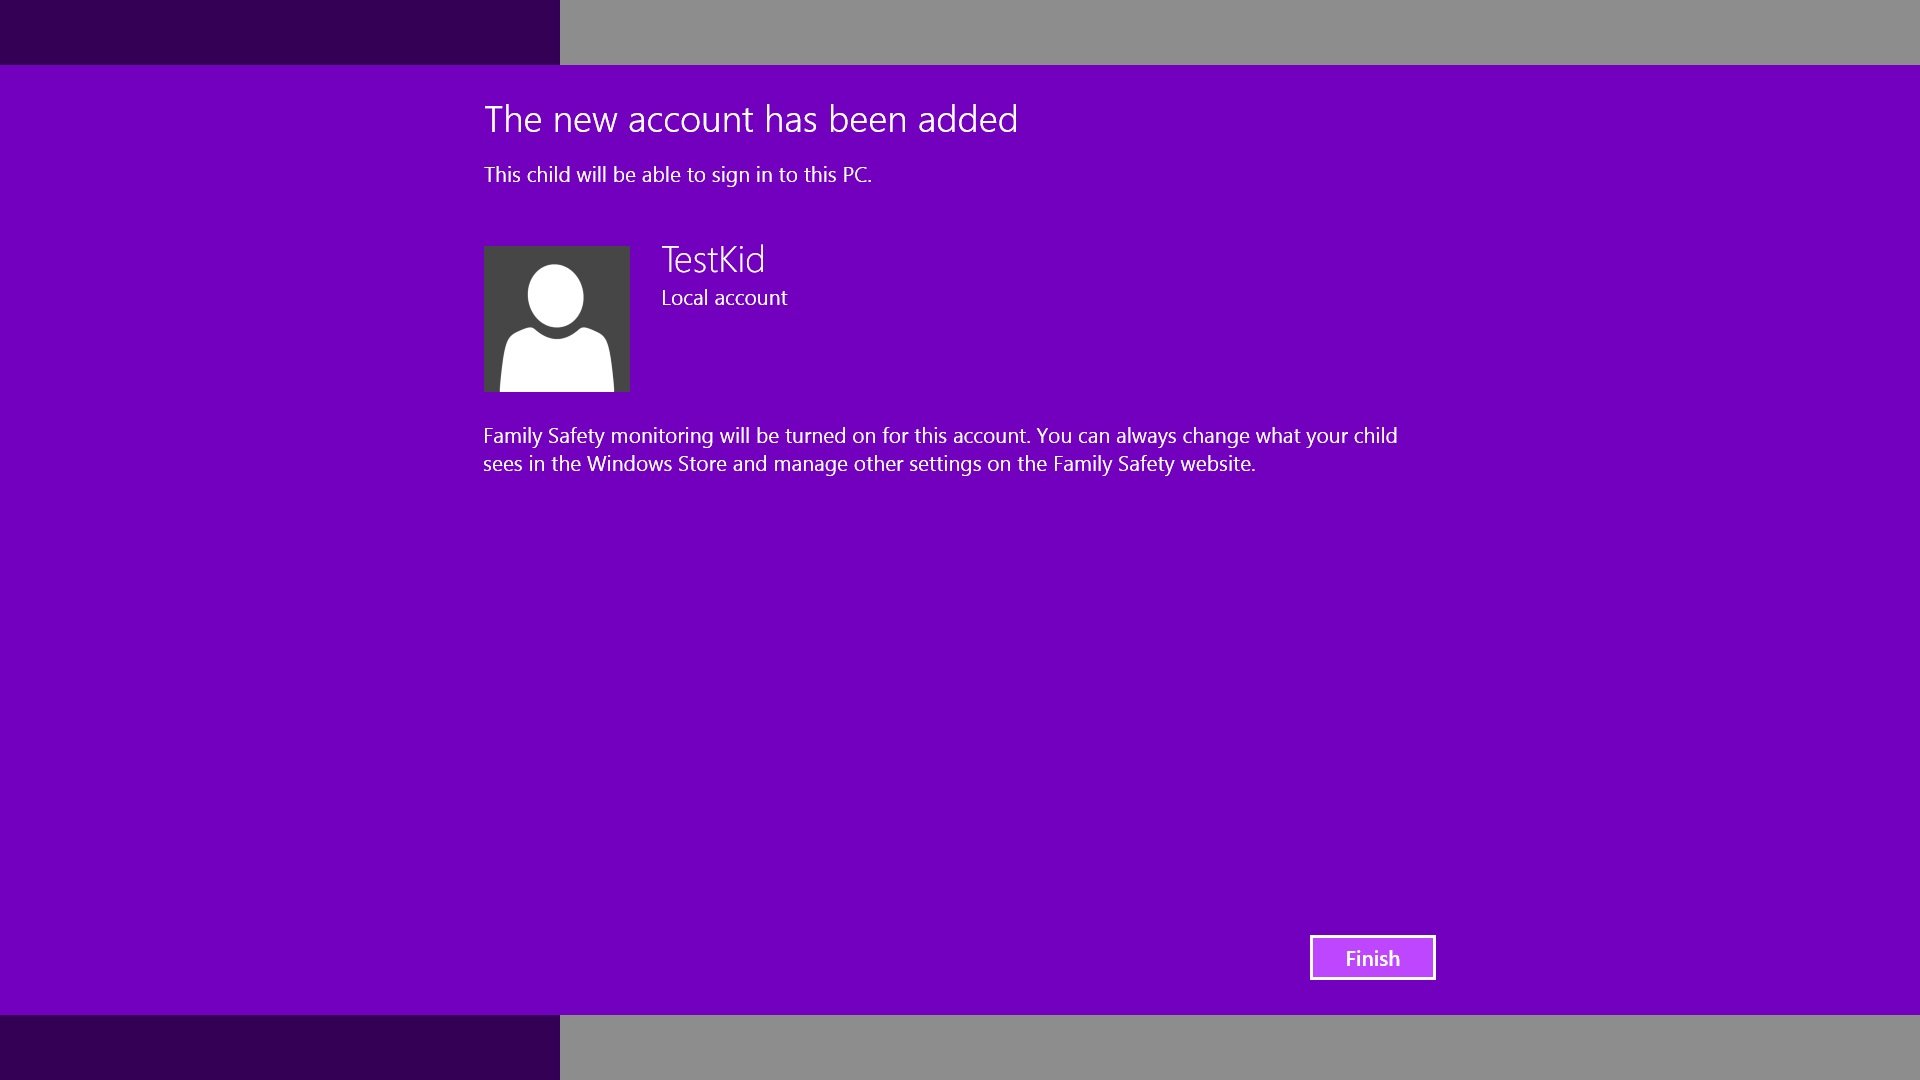Select the TestKid default avatar picture

557,319
